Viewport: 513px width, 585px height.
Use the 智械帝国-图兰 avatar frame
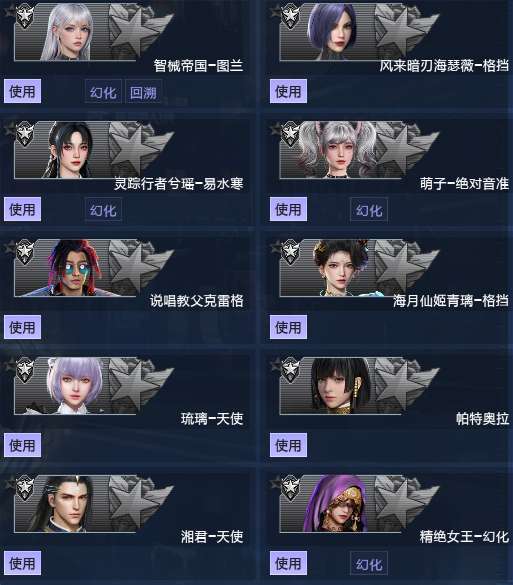22,91
